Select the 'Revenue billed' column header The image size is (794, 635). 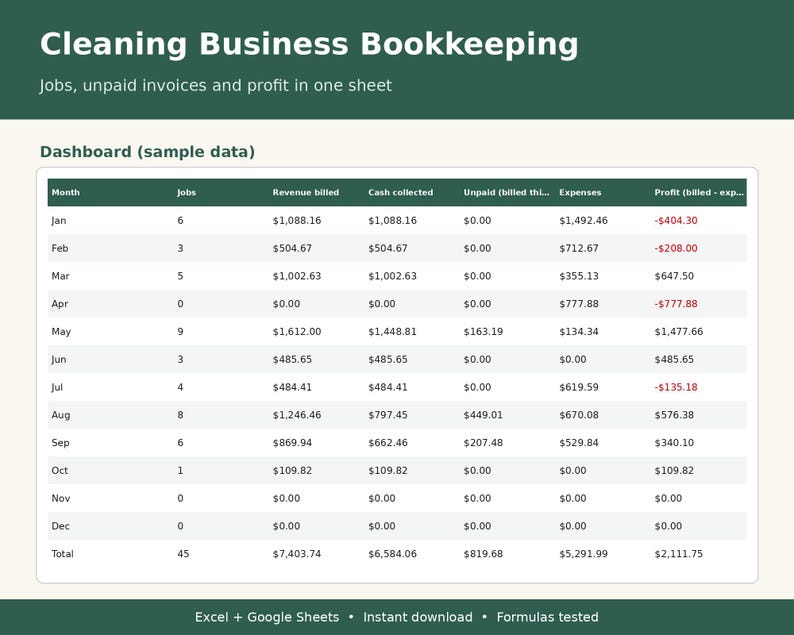point(306,192)
